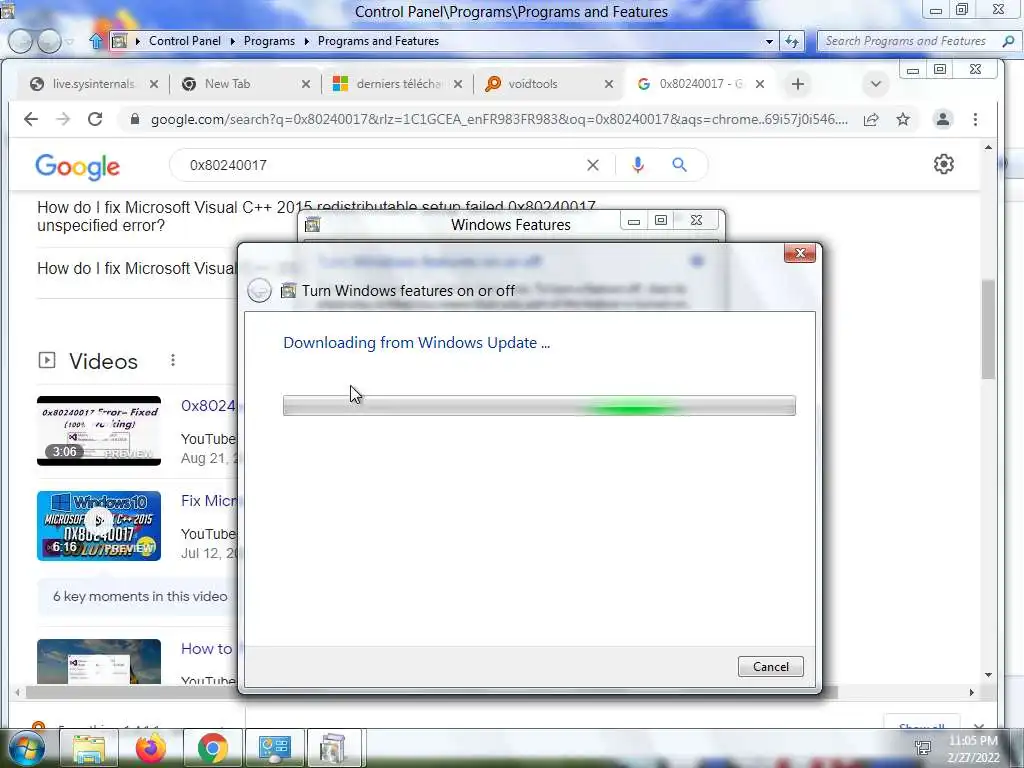Click Cancel in Turn Windows features dialog

[x=771, y=666]
